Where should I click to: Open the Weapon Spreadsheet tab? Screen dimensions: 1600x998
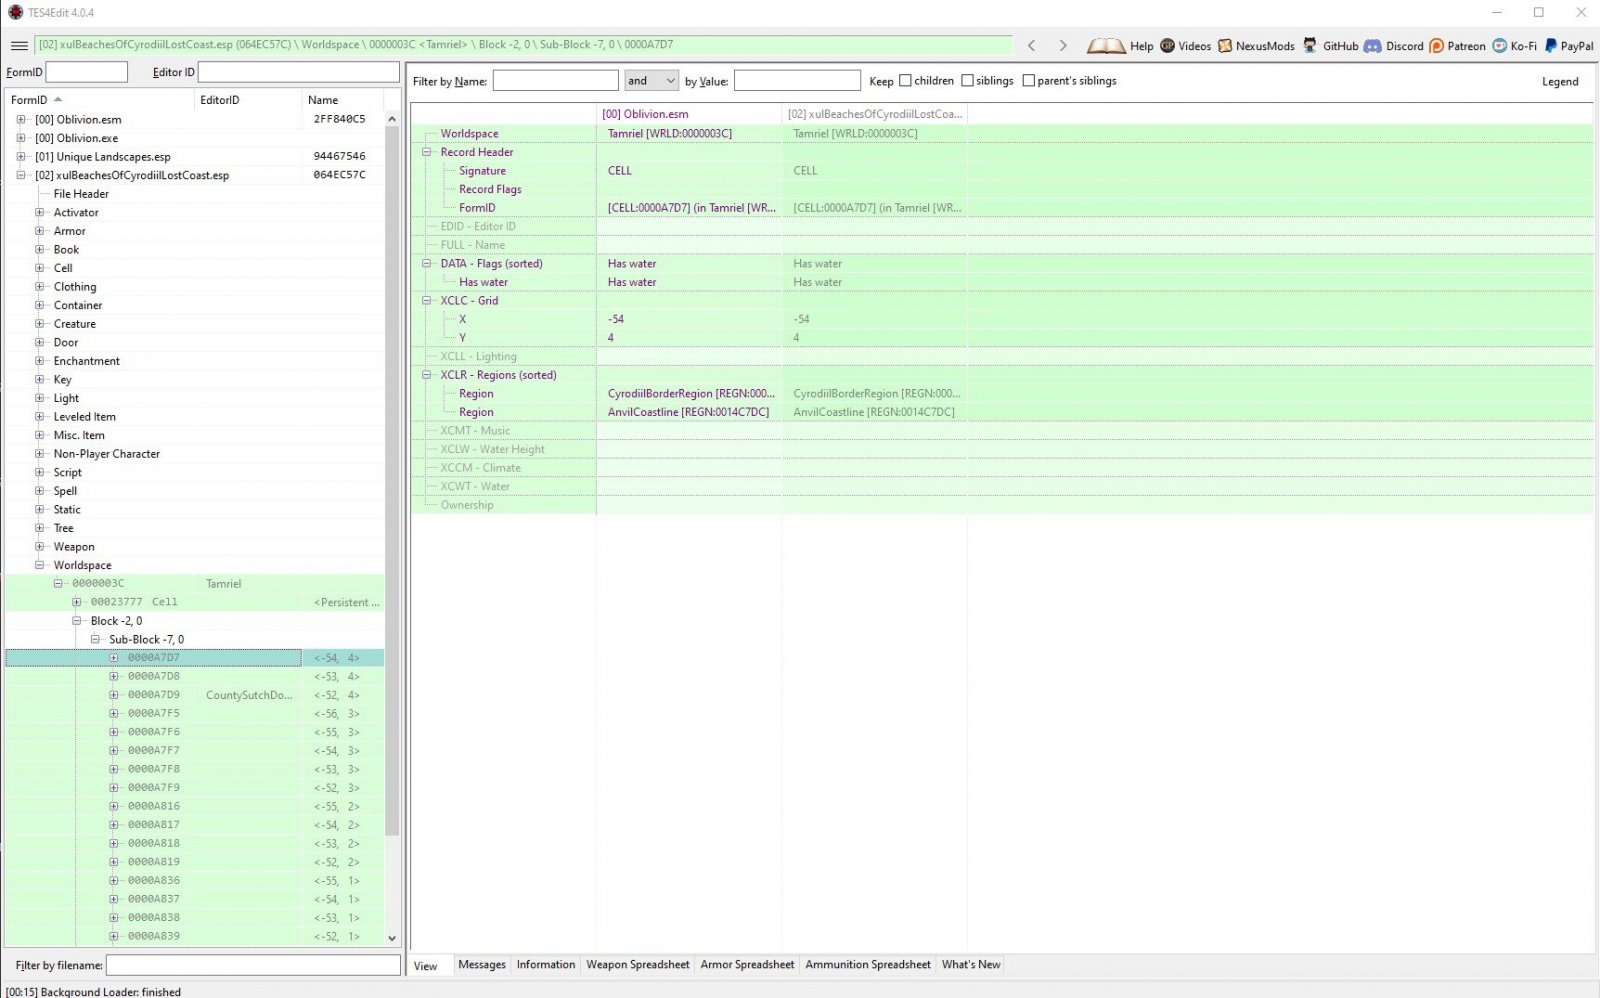click(638, 965)
